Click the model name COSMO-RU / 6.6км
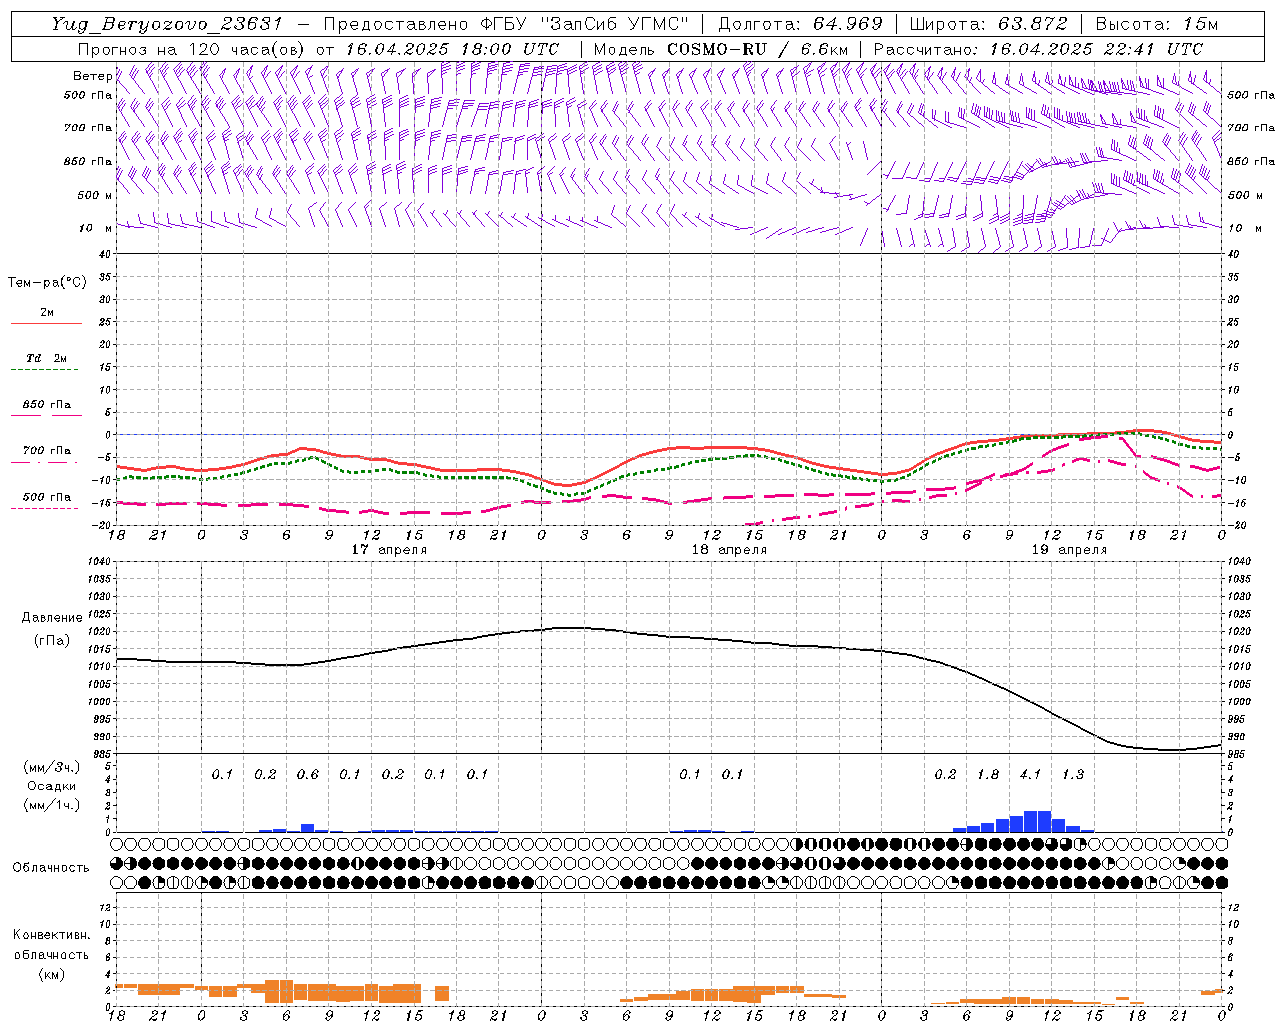Image resolution: width=1280 pixels, height=1024 pixels. click(x=758, y=49)
